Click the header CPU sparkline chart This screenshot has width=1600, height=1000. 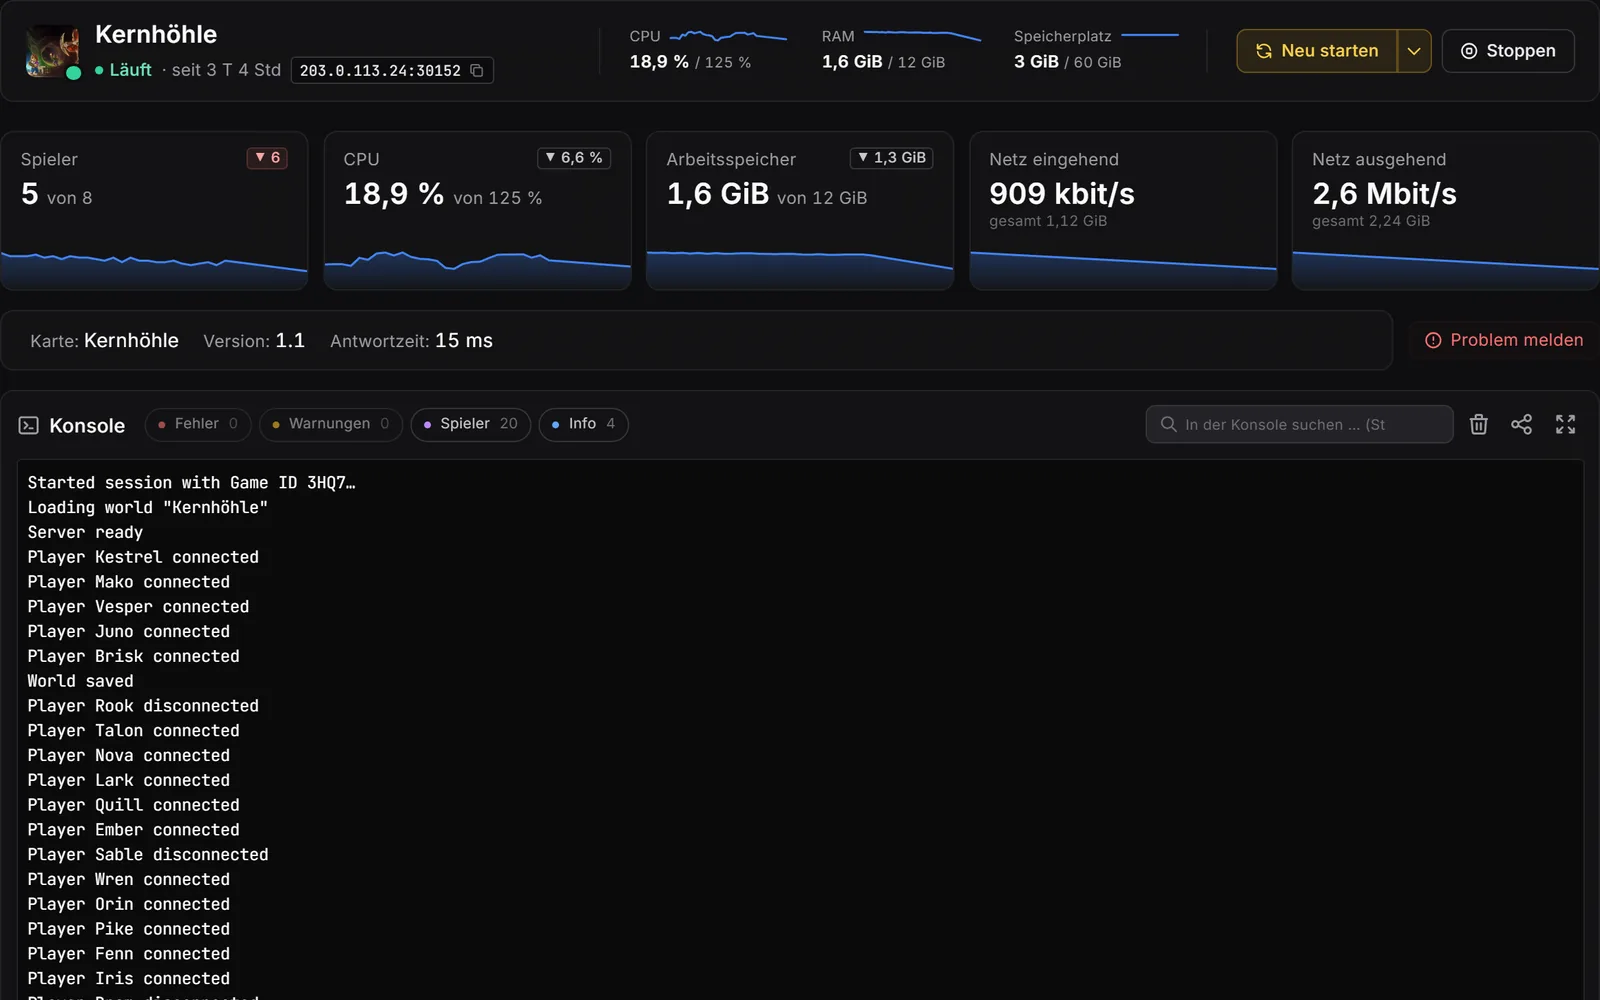point(728,36)
